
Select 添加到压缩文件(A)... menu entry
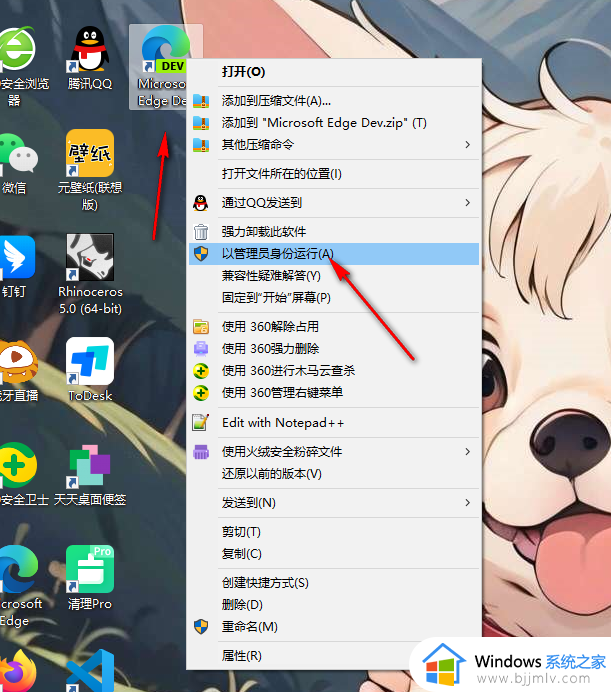[x=334, y=101]
